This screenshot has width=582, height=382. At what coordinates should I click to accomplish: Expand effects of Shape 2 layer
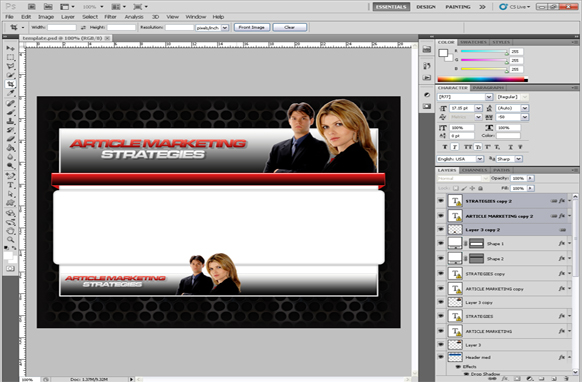(569, 258)
